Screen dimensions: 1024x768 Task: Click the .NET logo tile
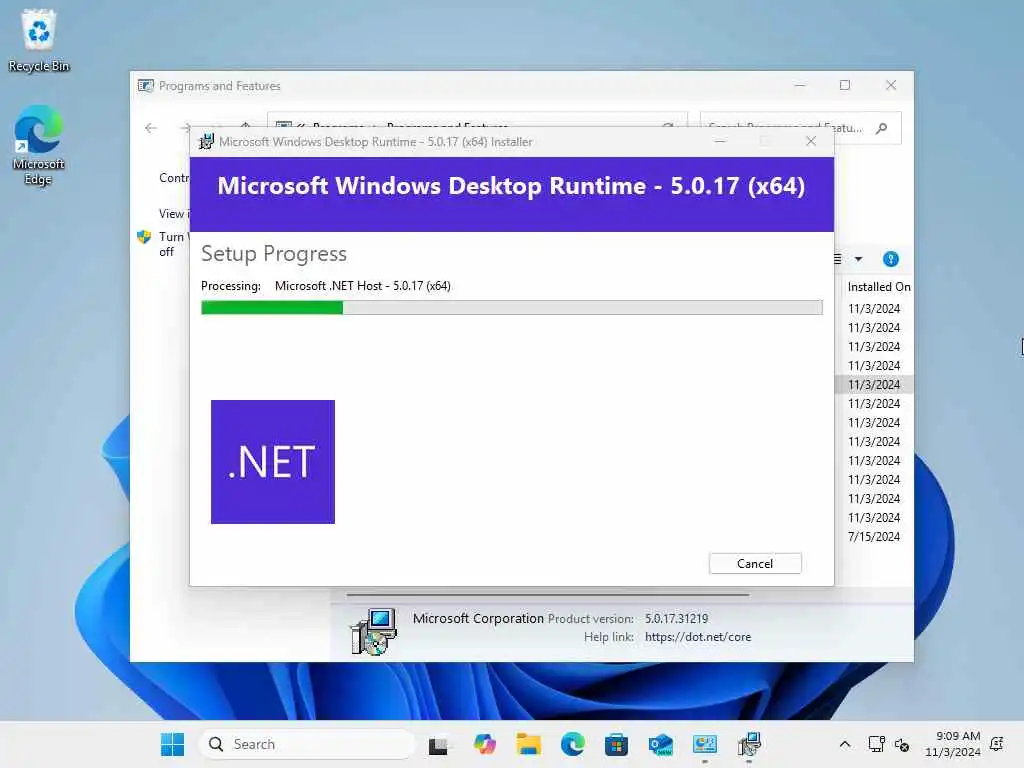(x=273, y=462)
